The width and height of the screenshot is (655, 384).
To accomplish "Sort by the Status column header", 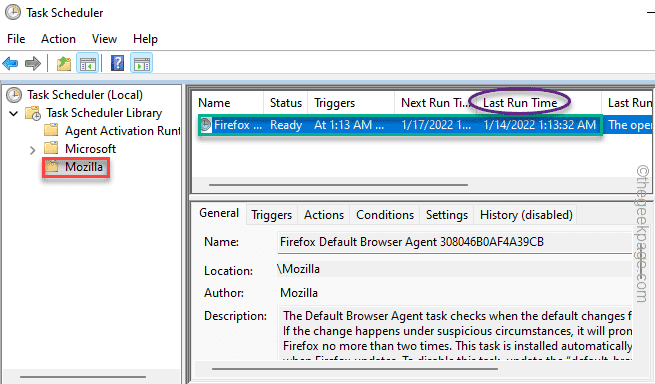I will tap(286, 103).
